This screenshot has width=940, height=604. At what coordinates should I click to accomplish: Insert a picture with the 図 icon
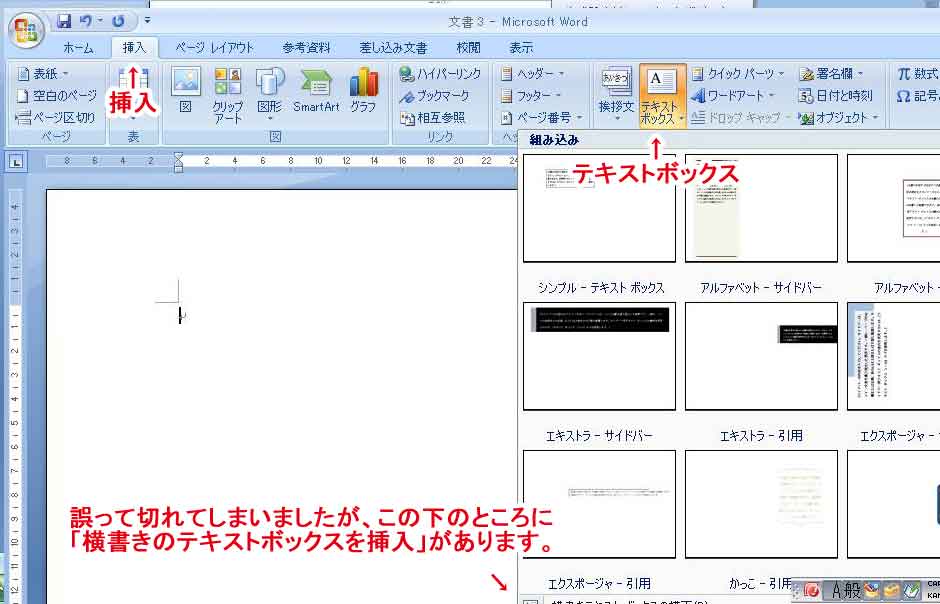click(186, 90)
